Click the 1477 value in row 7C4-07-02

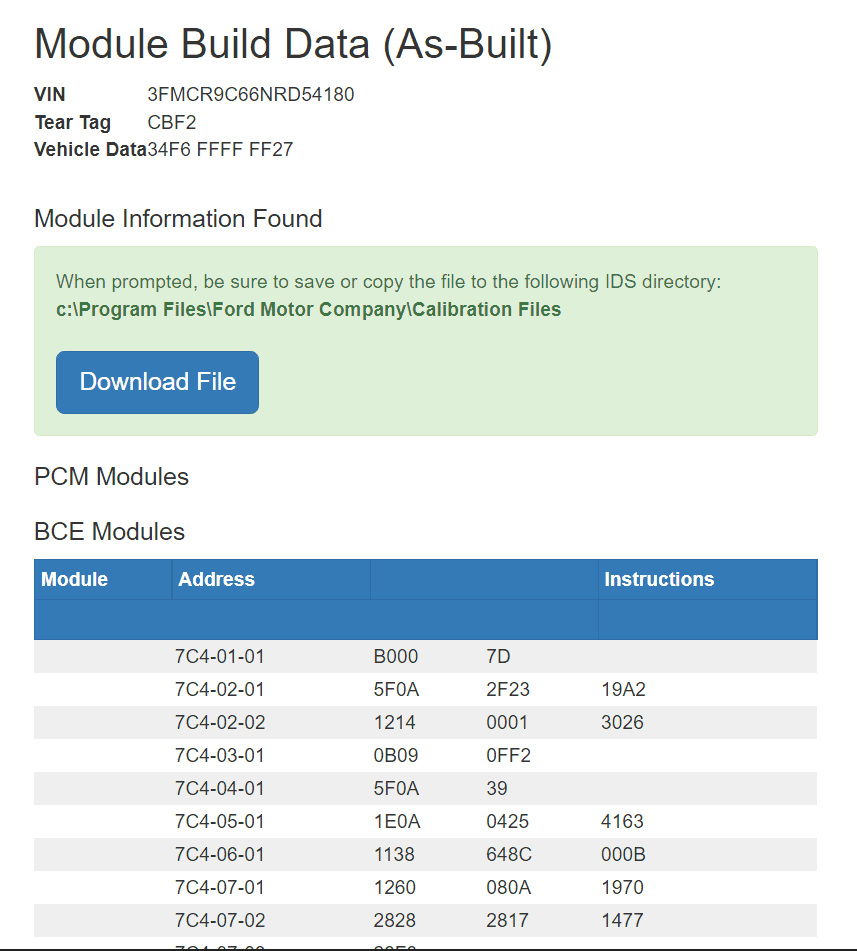click(x=622, y=920)
